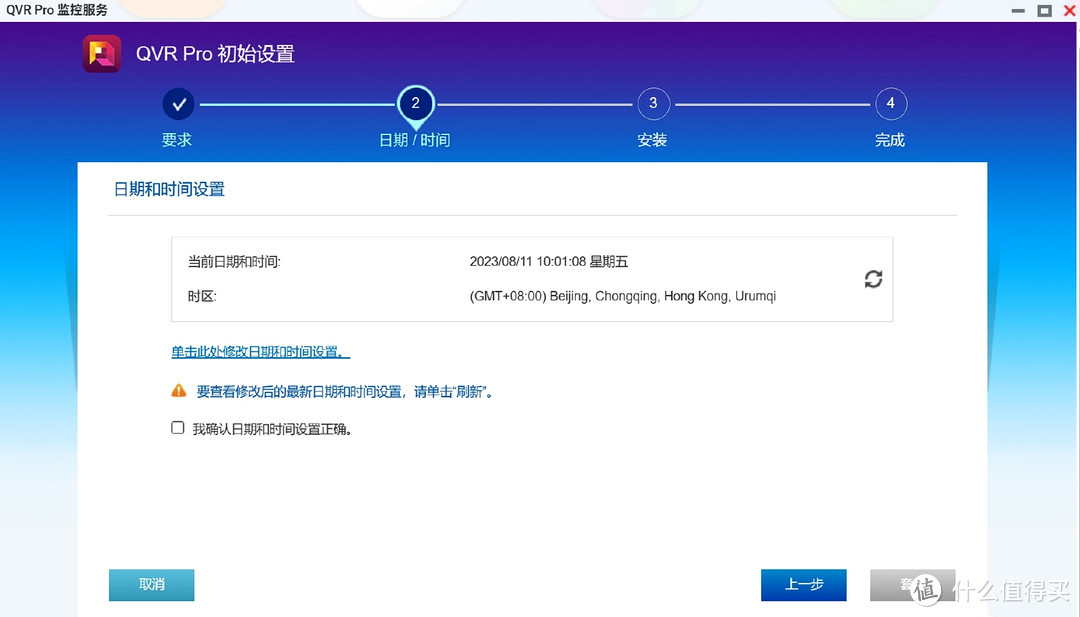This screenshot has width=1080, height=617.
Task: Click the 完成 step label
Action: 890,140
